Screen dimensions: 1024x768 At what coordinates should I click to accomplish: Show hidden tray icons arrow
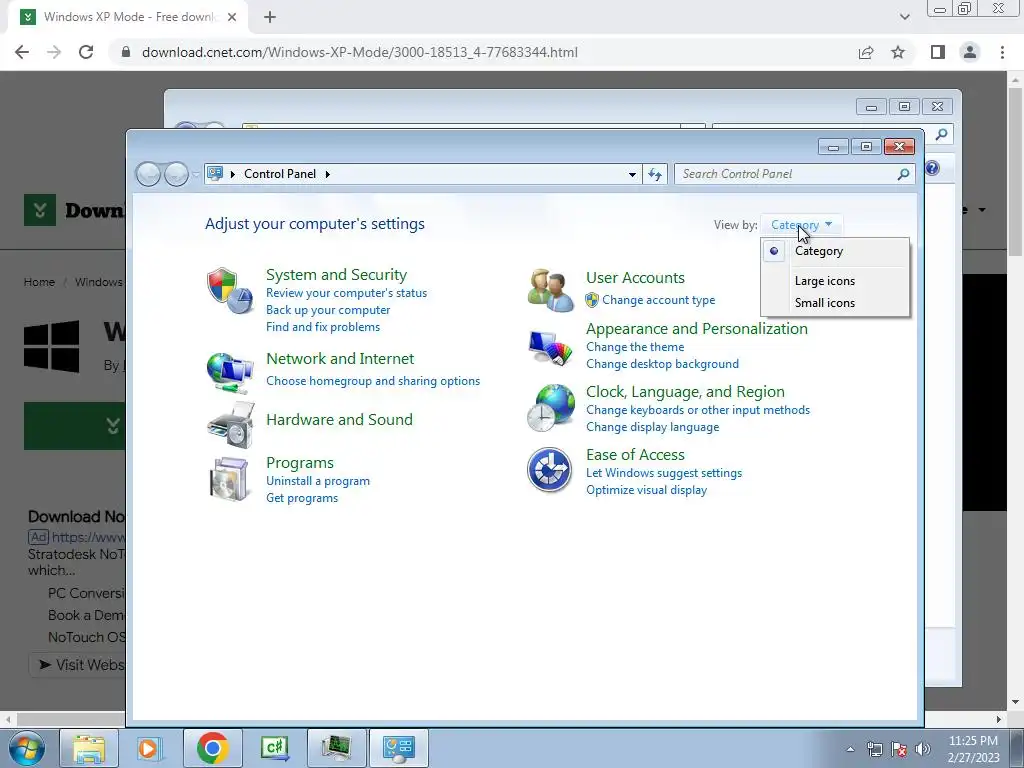click(850, 750)
